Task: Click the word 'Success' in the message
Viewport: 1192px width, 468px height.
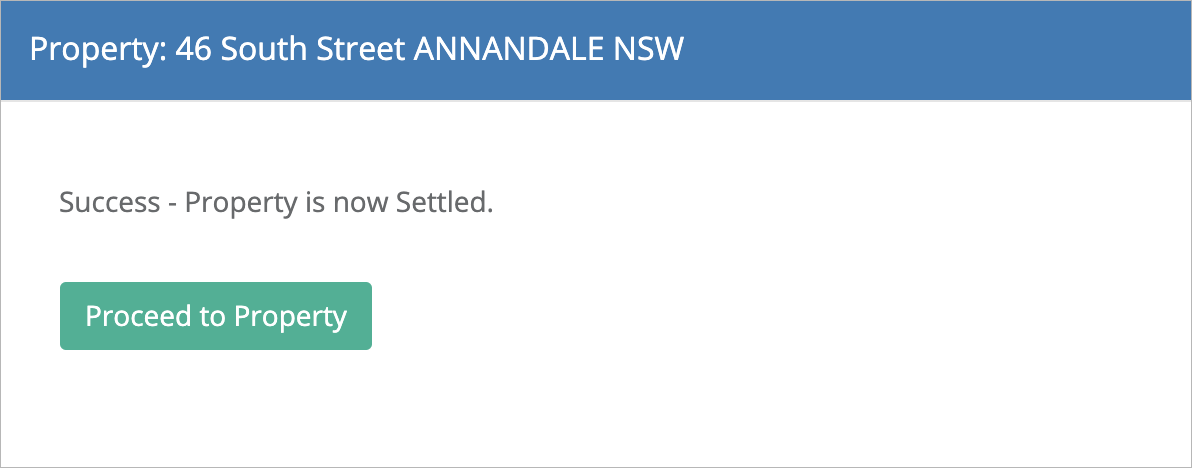Action: 109,203
